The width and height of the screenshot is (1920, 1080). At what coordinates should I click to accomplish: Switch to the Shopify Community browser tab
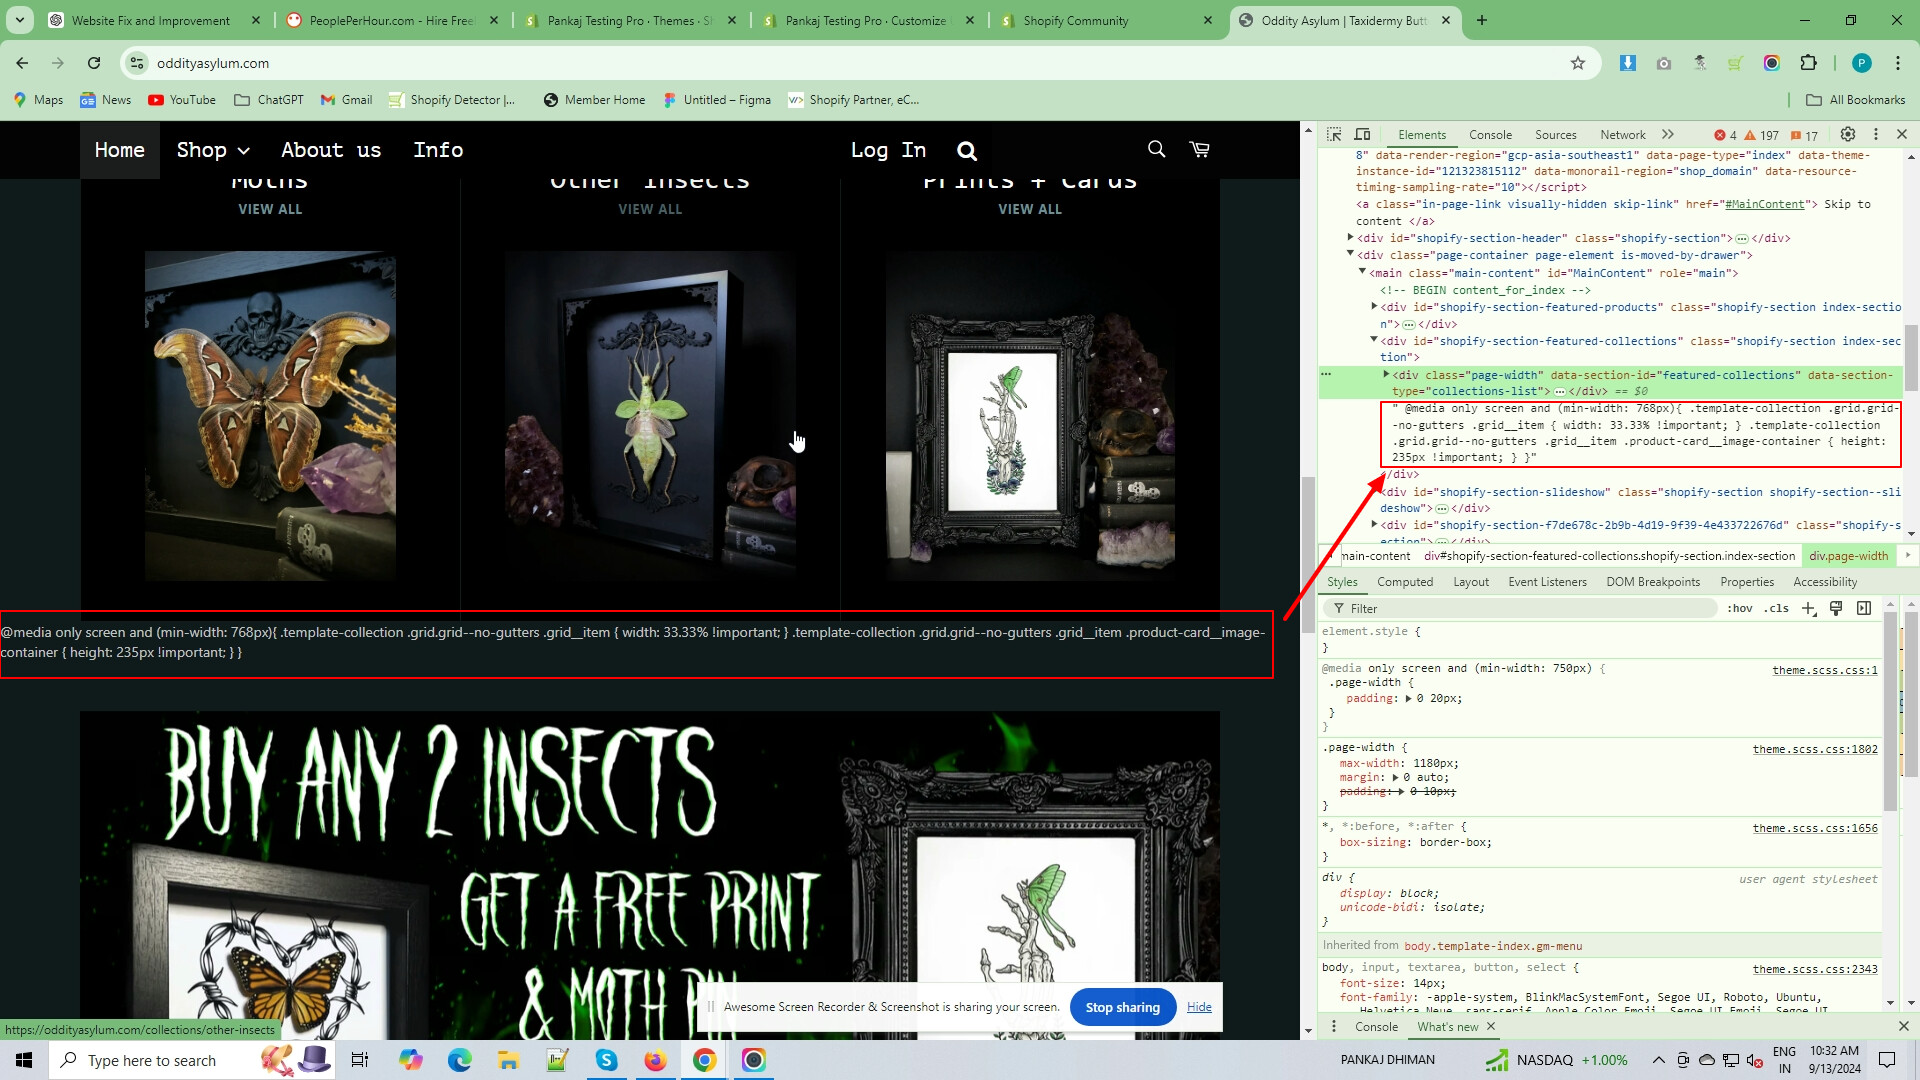(1106, 20)
